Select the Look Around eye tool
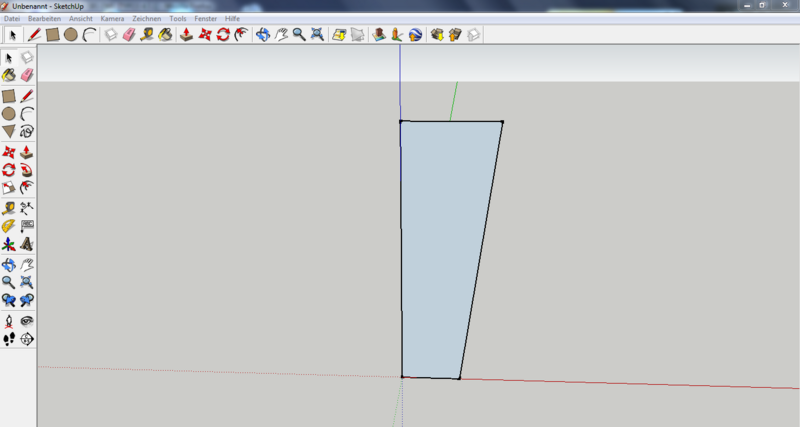 pos(27,321)
